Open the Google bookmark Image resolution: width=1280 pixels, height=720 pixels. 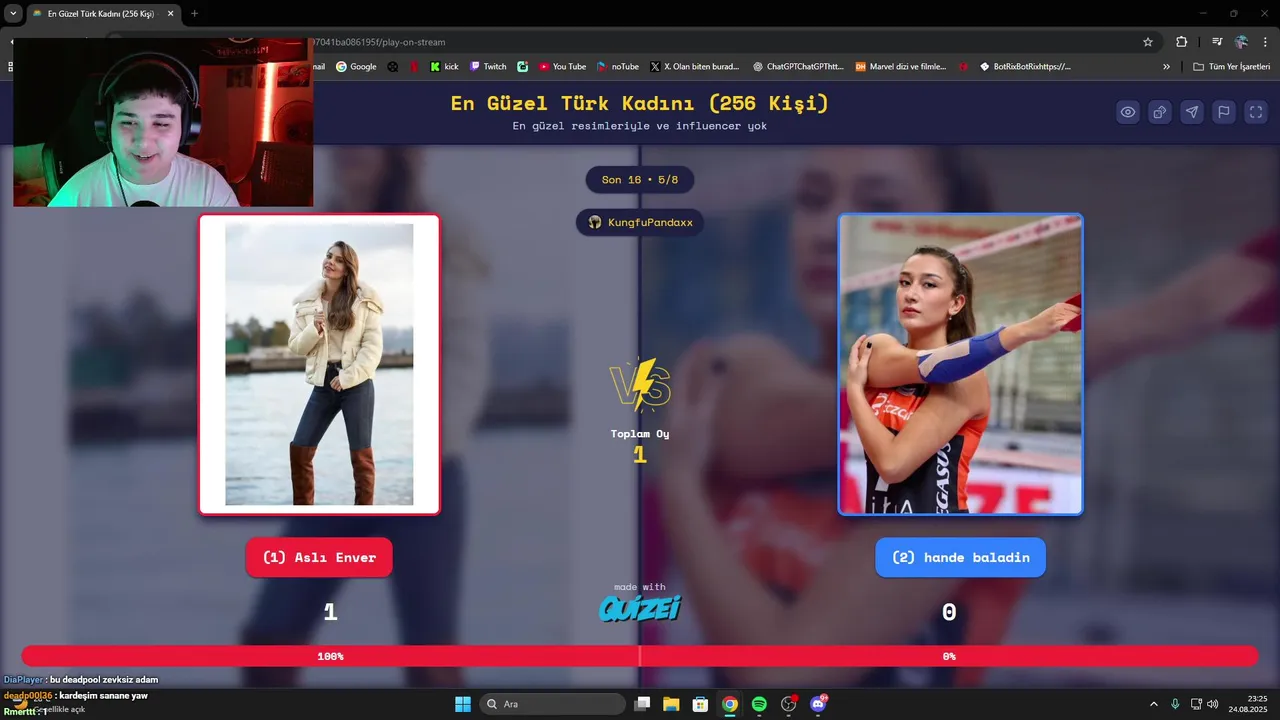pos(356,67)
